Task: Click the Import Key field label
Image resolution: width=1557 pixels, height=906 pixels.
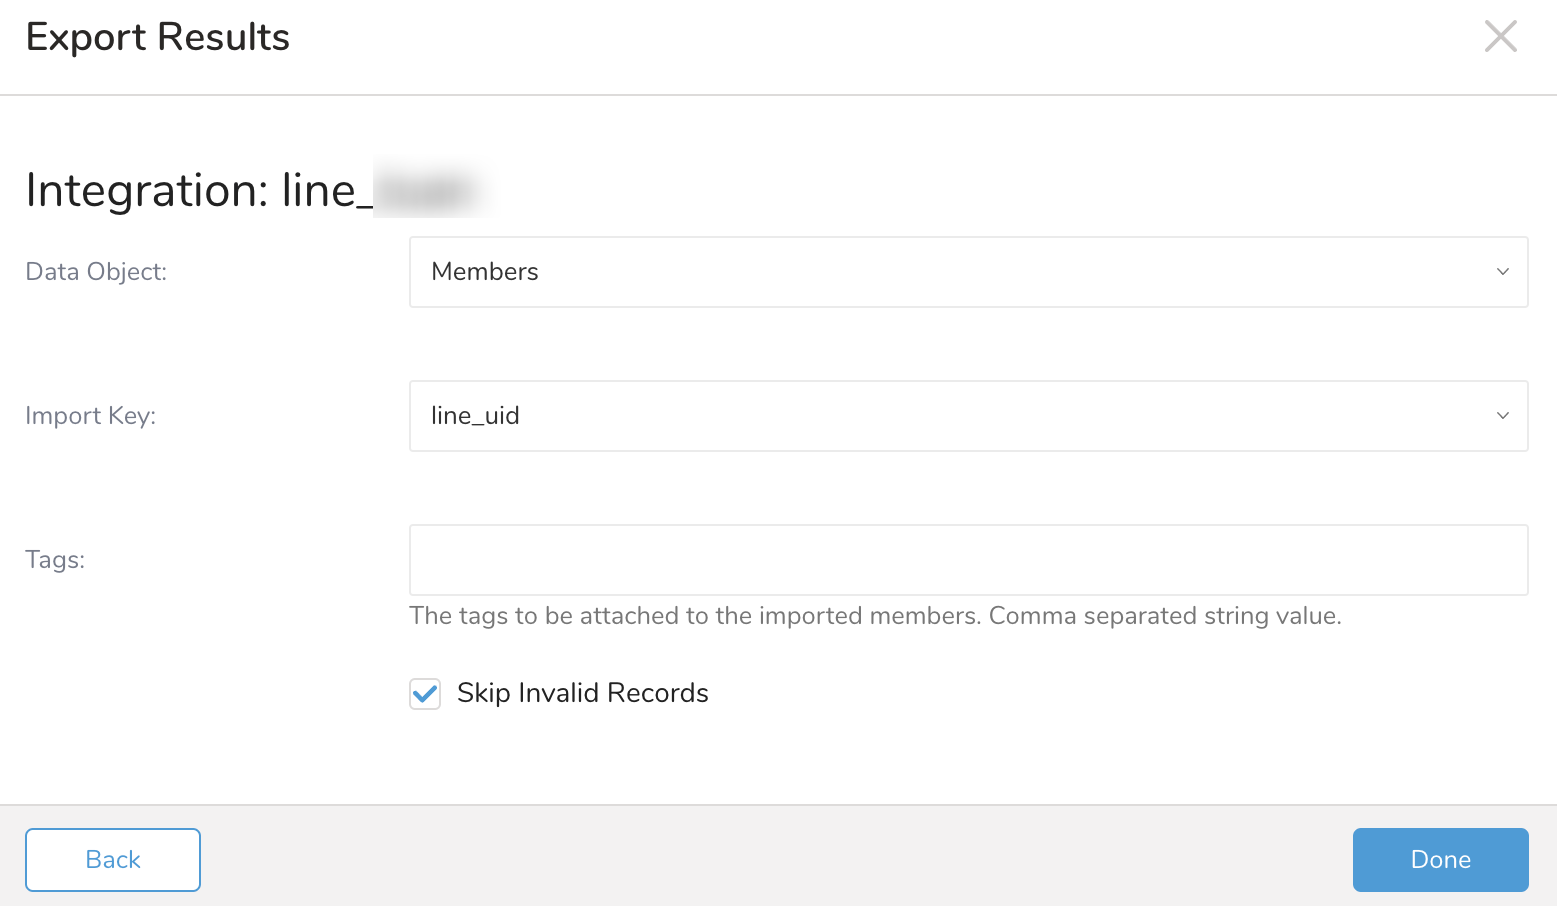Action: tap(90, 416)
